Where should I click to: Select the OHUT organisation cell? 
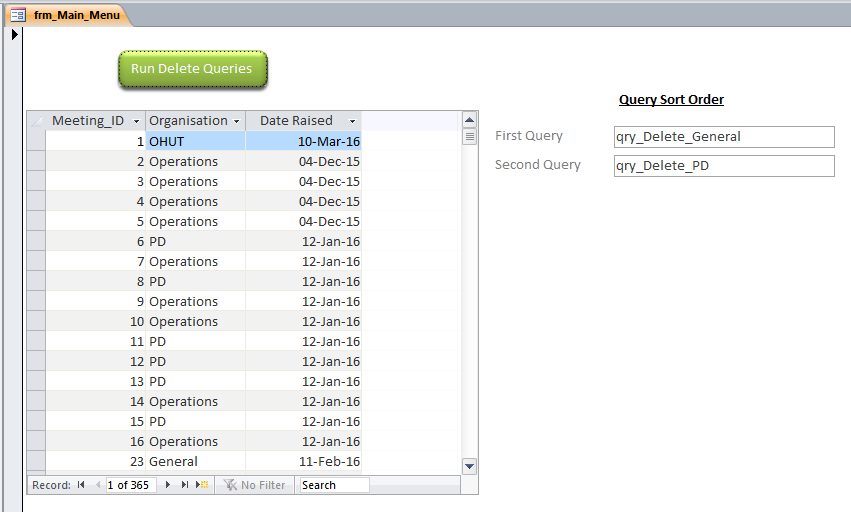point(195,142)
